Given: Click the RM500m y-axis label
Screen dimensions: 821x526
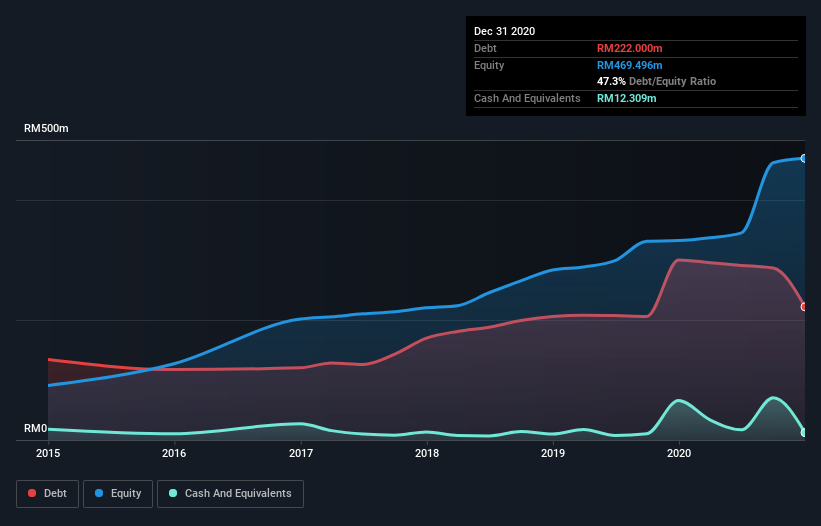Looking at the screenshot, I should click(x=46, y=128).
